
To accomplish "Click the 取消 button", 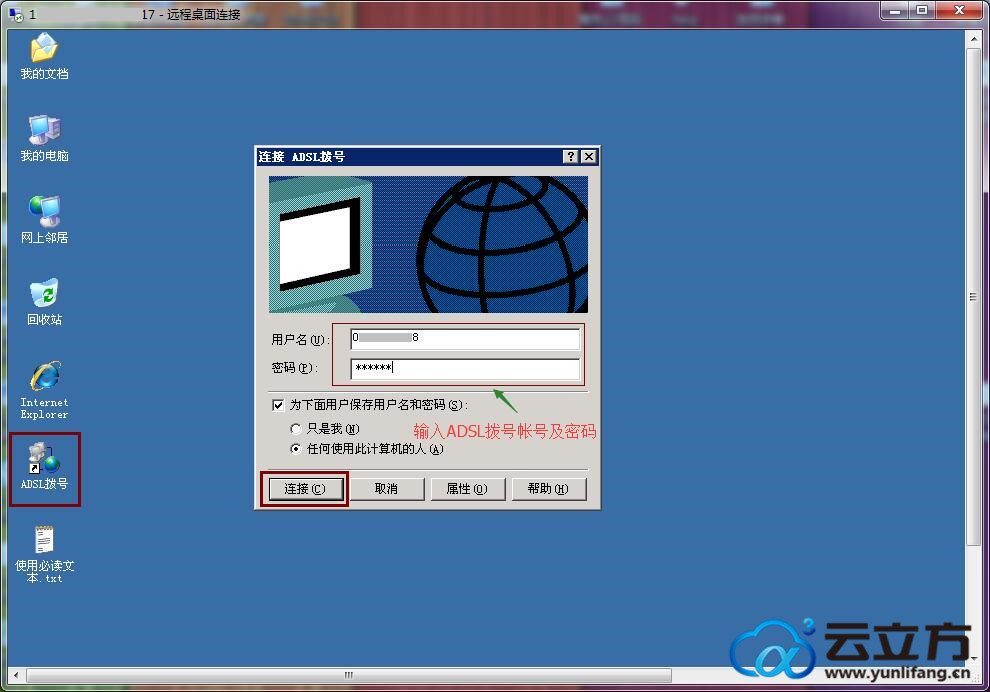I will pyautogui.click(x=386, y=489).
